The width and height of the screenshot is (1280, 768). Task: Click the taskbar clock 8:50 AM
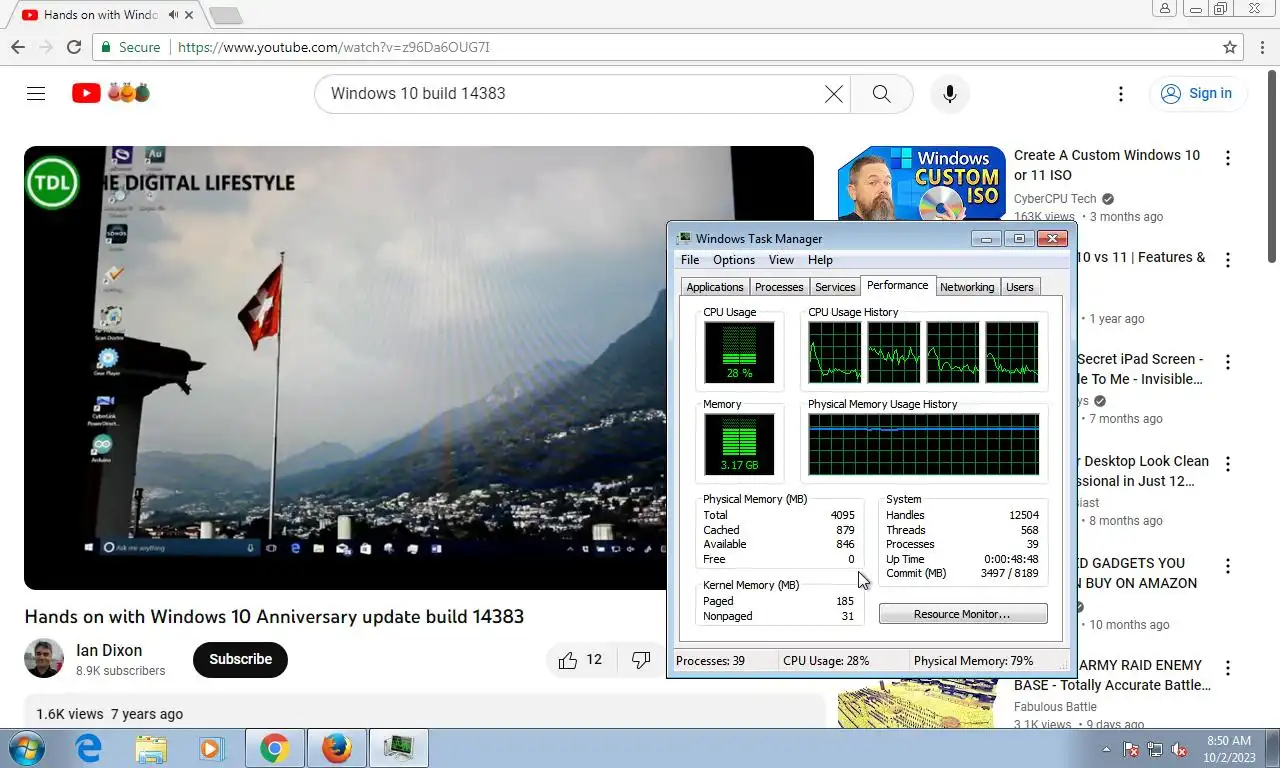1229,741
